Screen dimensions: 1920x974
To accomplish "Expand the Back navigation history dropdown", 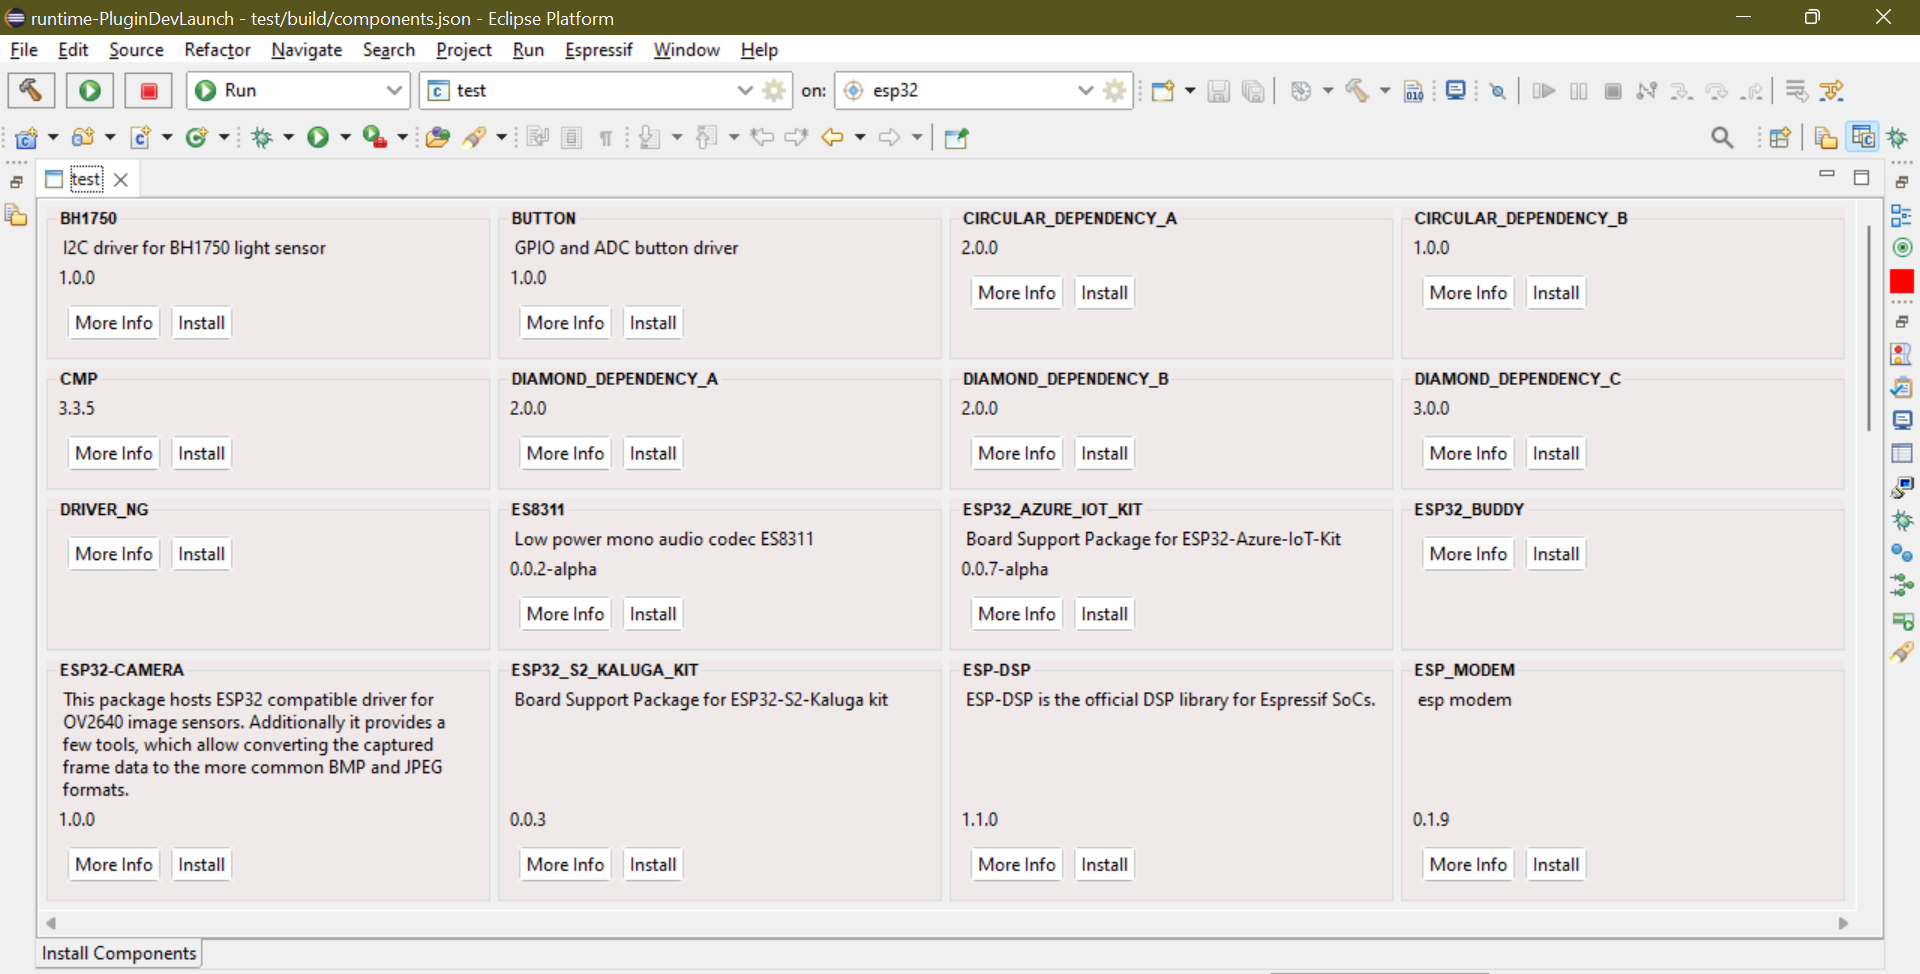I will click(860, 138).
